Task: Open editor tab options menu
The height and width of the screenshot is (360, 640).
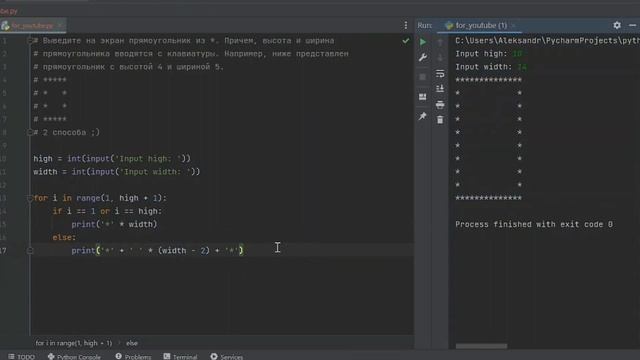Action: pyautogui.click(x=406, y=25)
